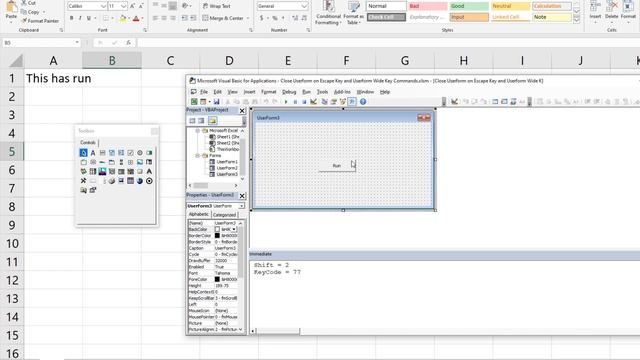The width and height of the screenshot is (640, 360).
Task: Select the Label control in the Toolbox
Action: pos(93,153)
